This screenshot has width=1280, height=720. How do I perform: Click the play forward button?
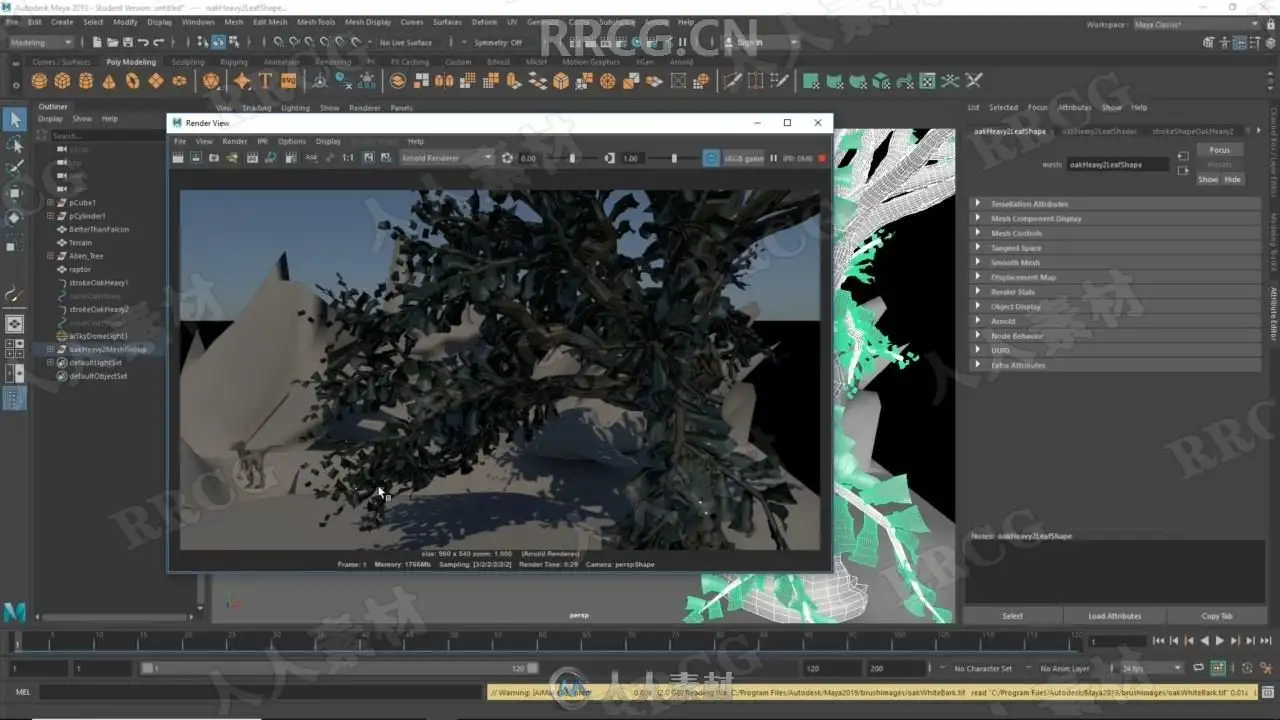click(x=1219, y=641)
